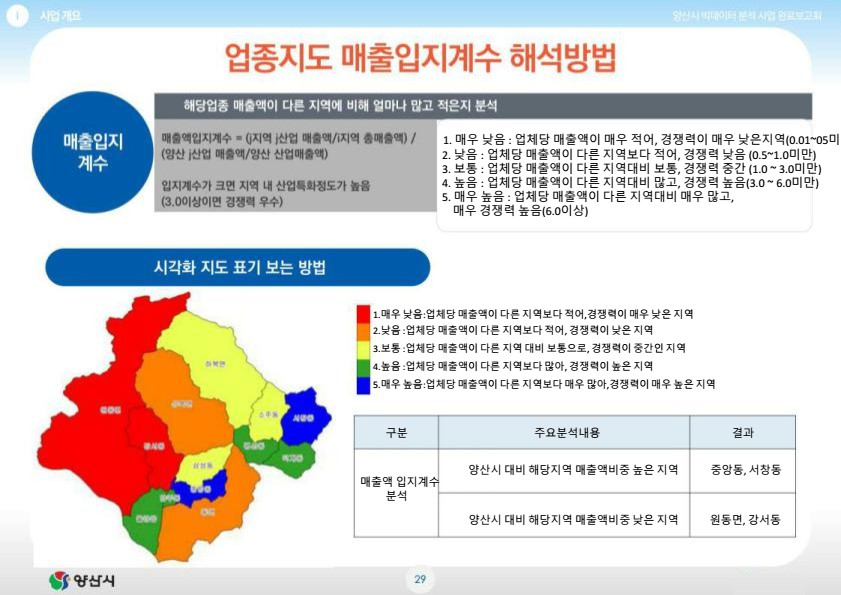Screen dimensions: 841x595
Task: Click the 양산시 city logo emblem
Action: [59, 581]
